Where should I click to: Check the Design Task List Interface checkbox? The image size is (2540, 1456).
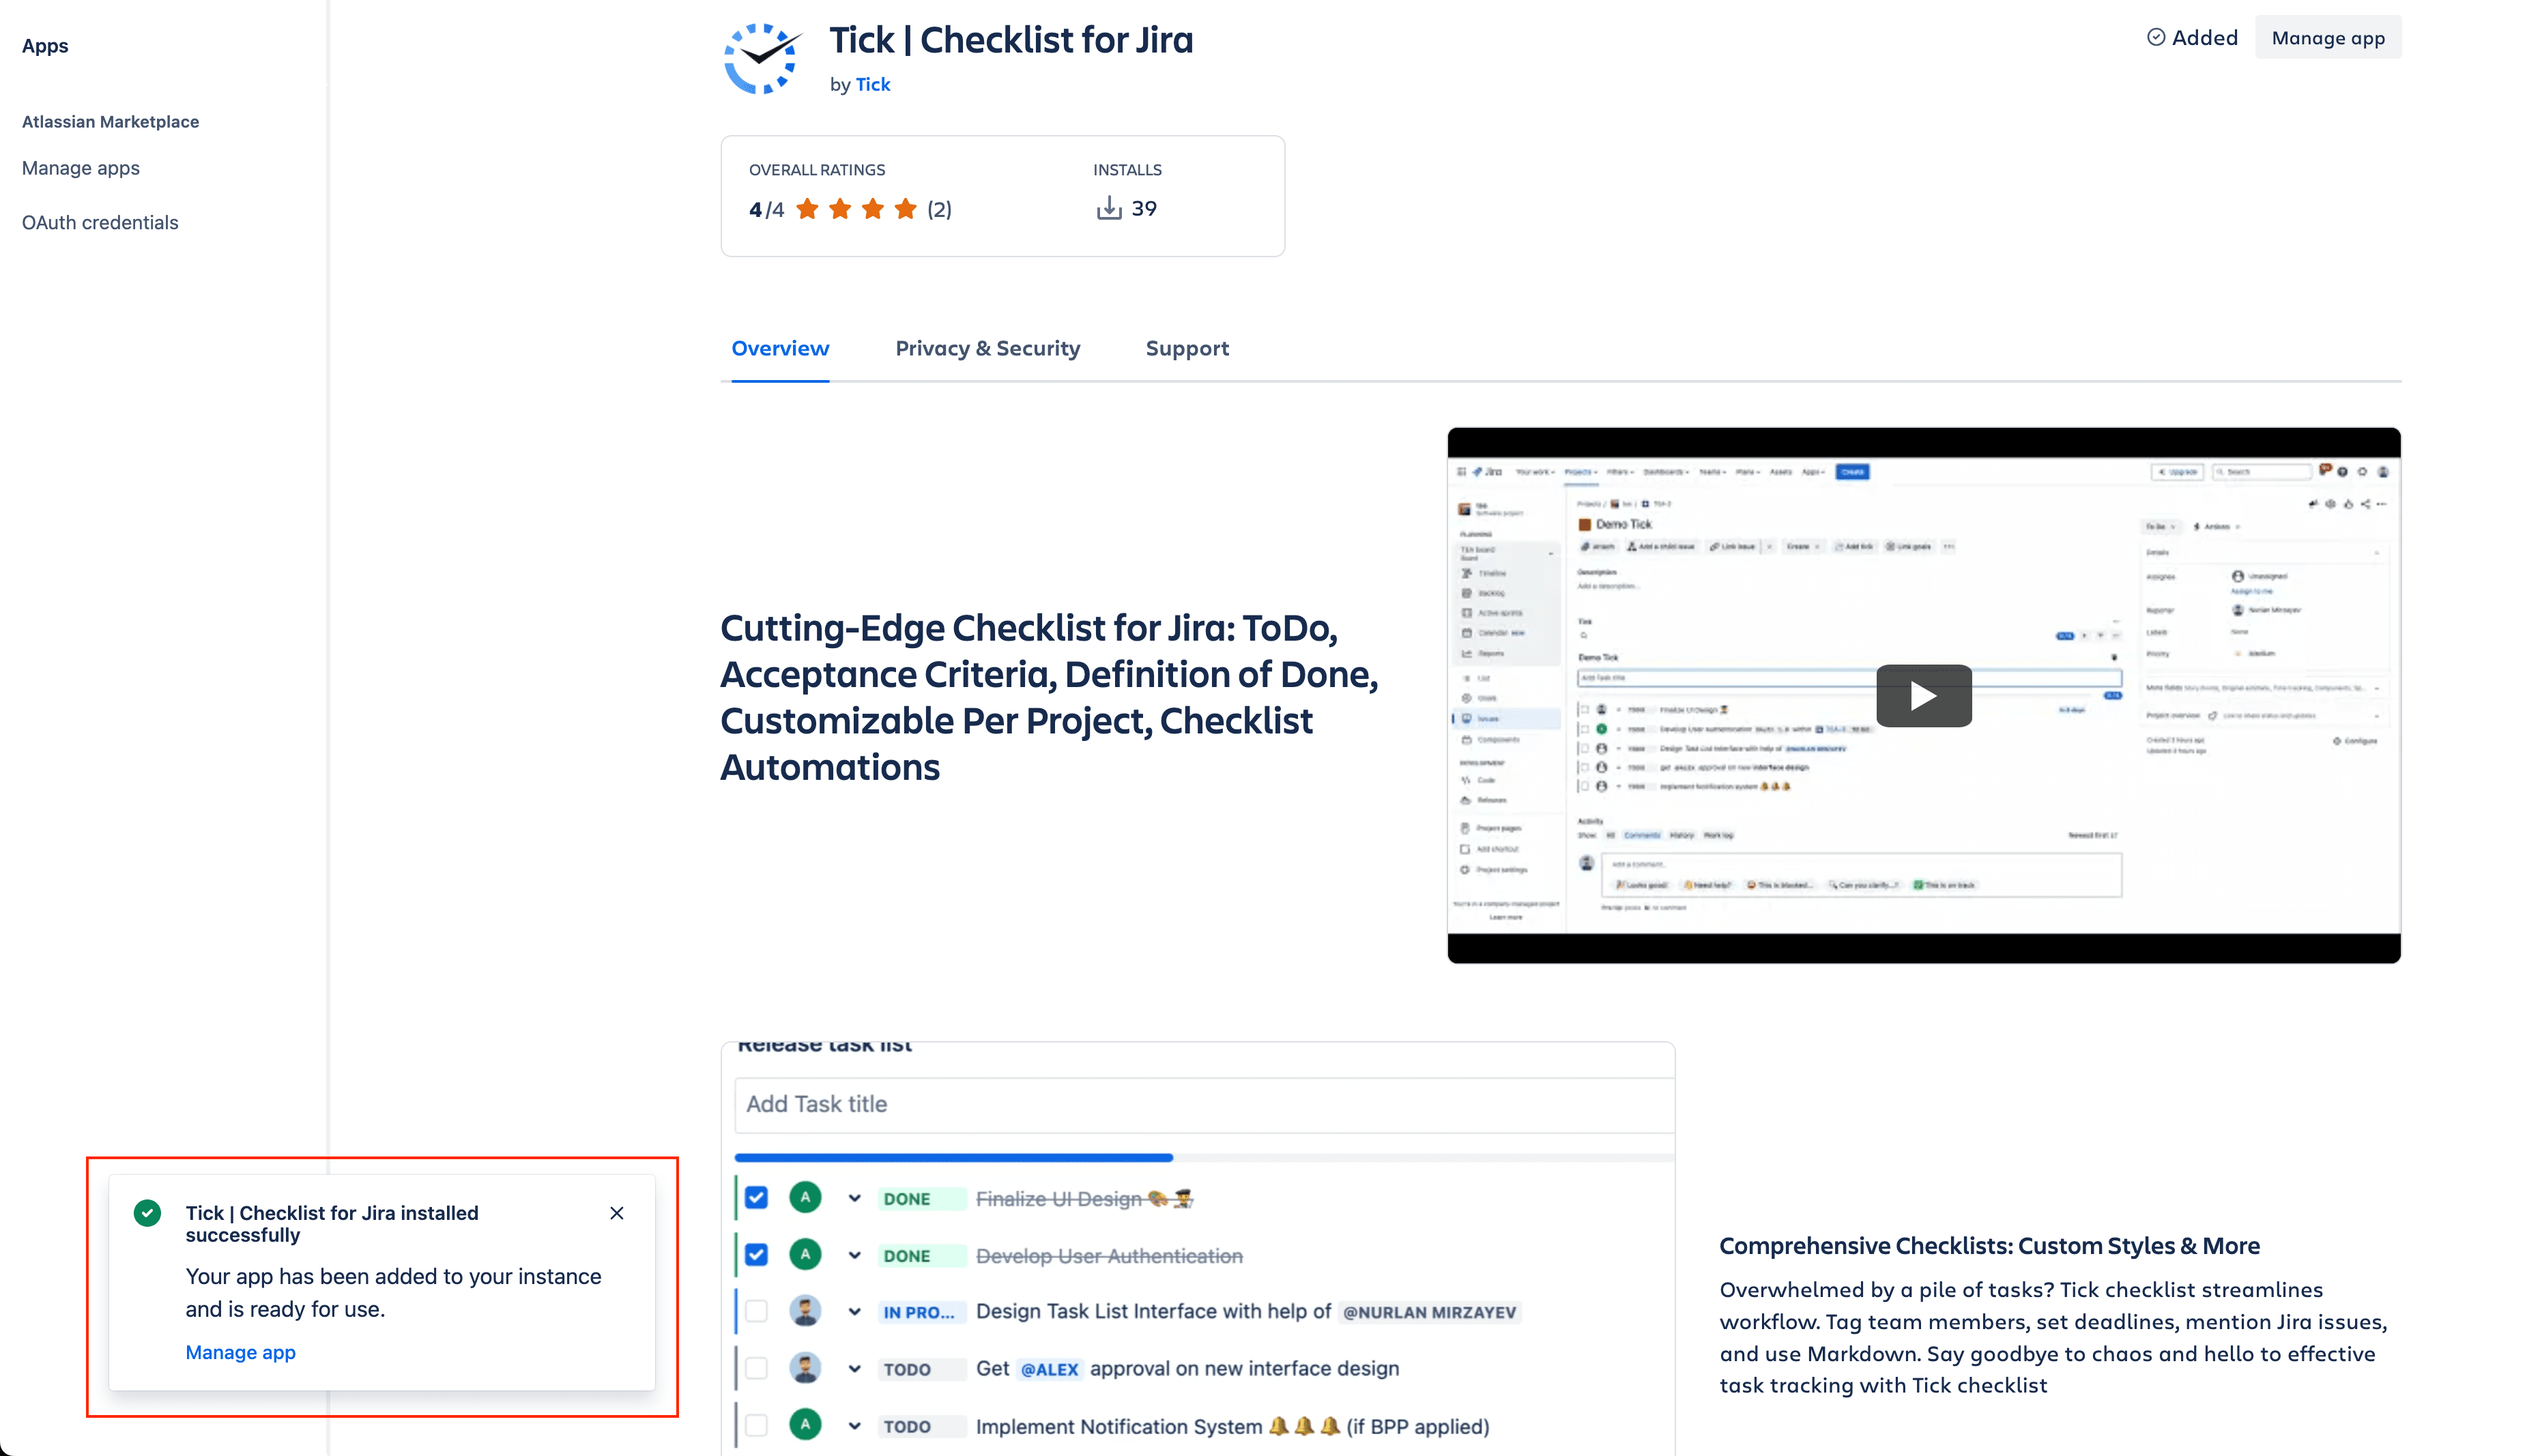click(x=757, y=1311)
